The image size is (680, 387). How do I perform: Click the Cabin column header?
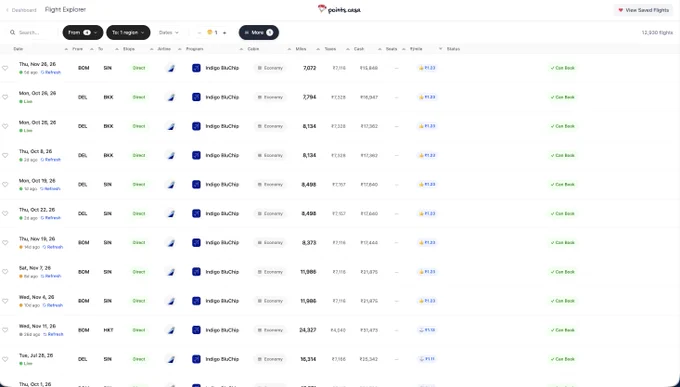click(x=253, y=49)
